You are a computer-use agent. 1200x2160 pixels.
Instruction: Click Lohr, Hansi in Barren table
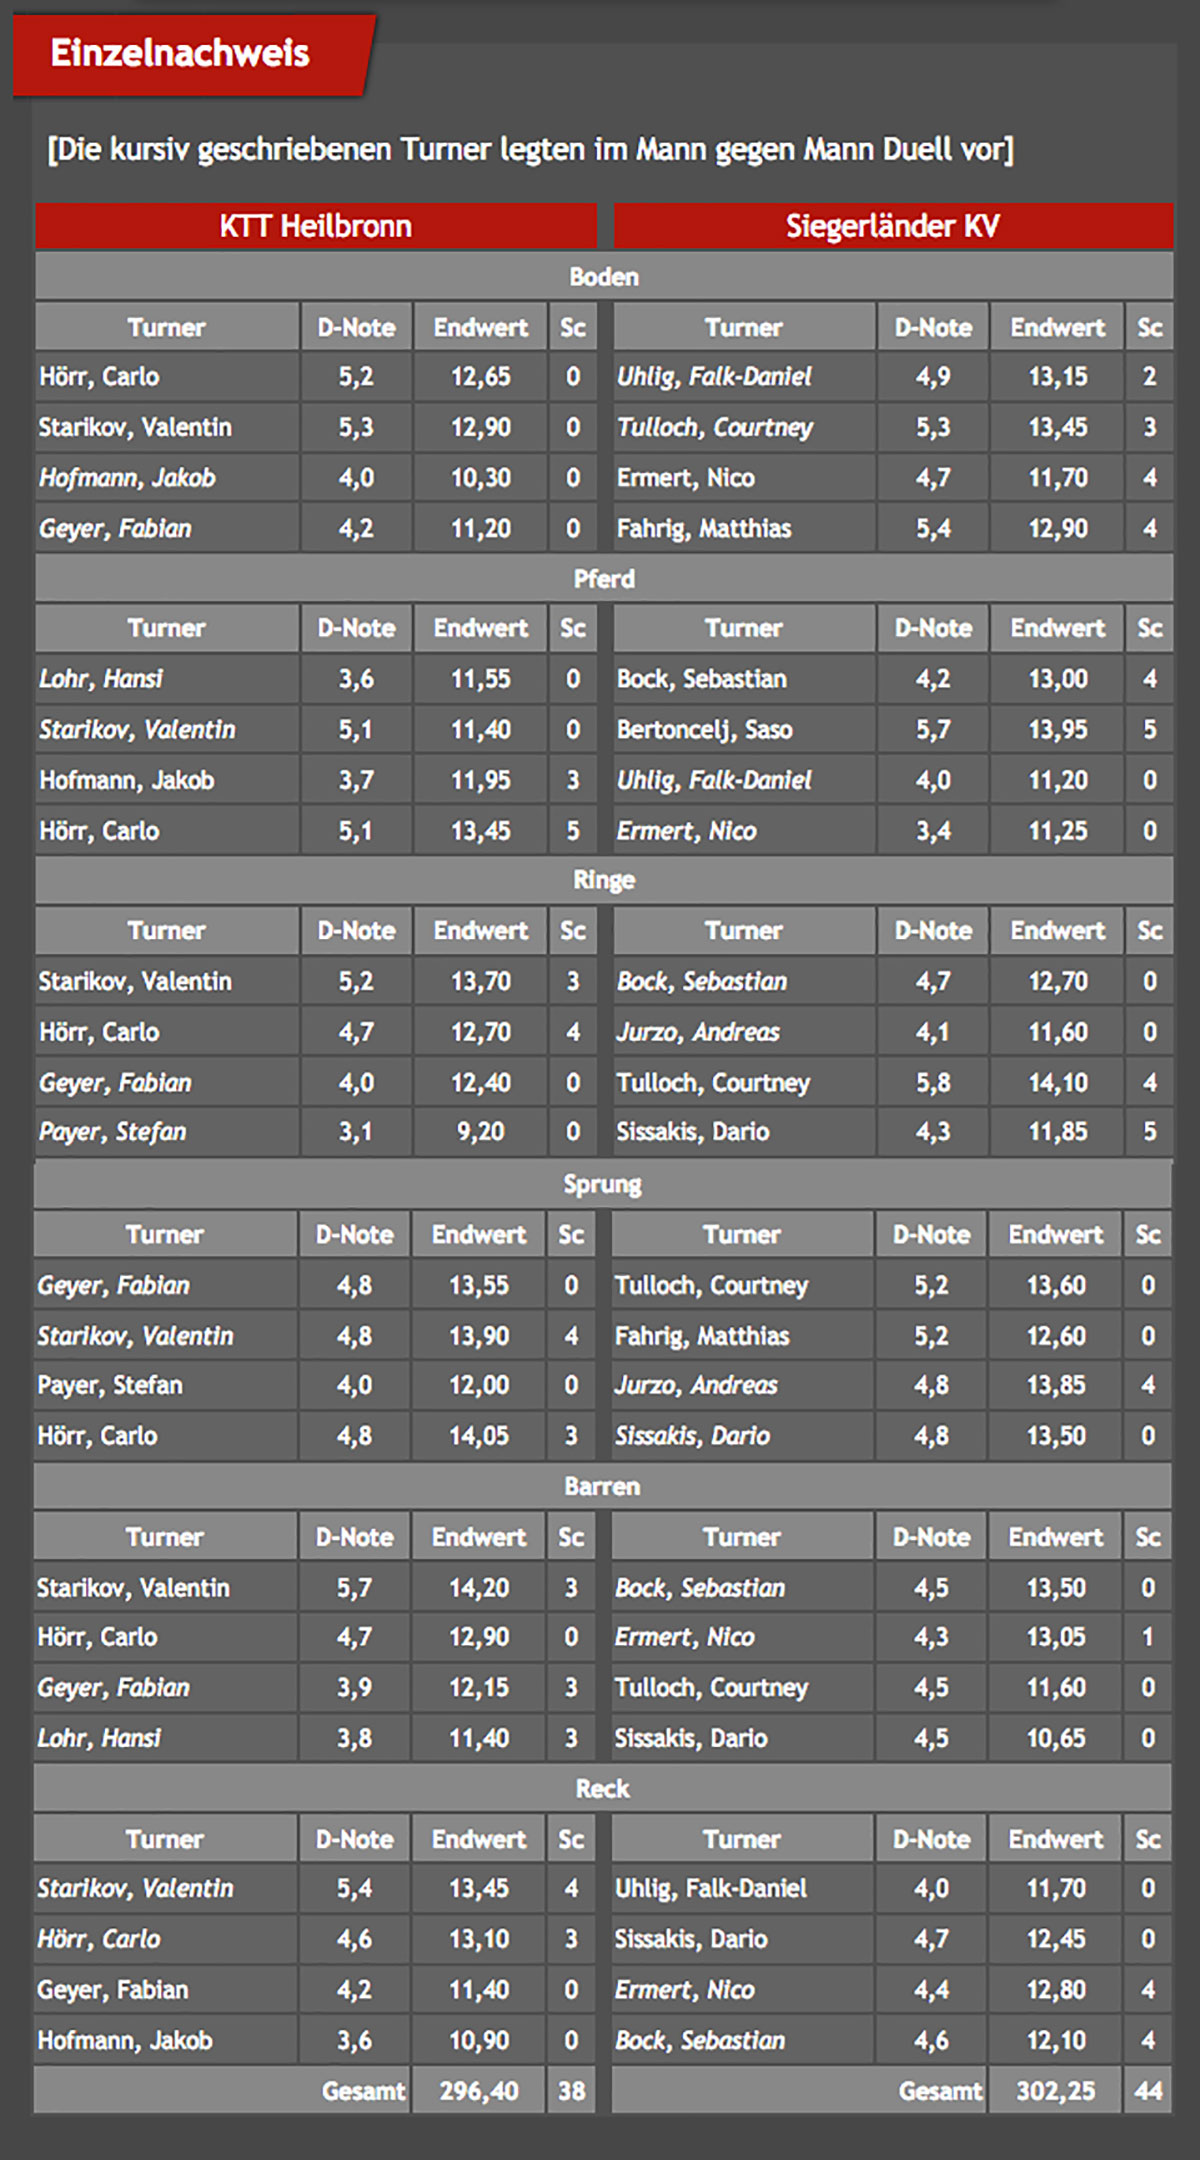click(x=98, y=1738)
